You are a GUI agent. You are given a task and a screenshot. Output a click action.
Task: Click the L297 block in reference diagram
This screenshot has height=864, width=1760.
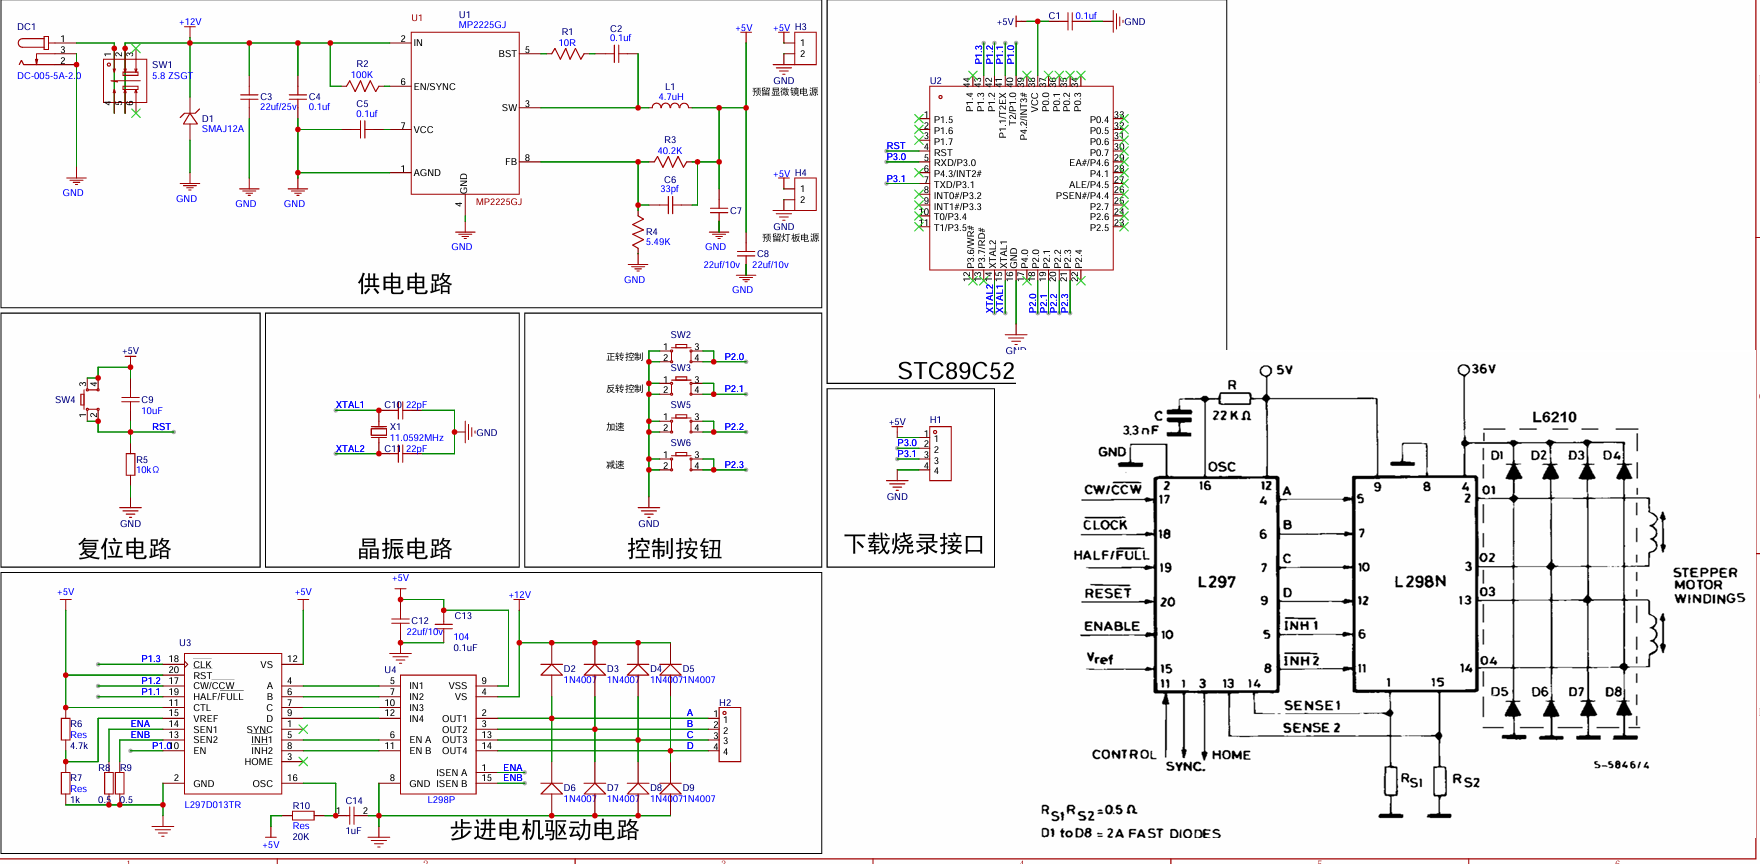tap(1219, 583)
